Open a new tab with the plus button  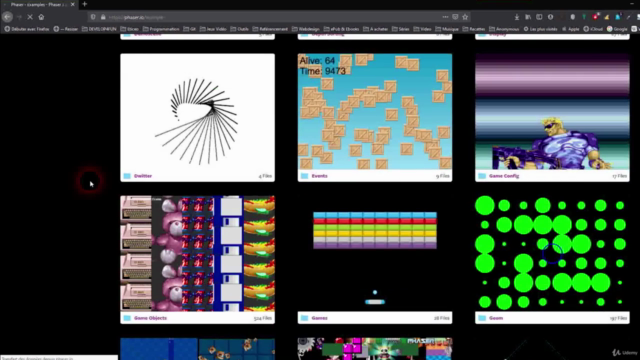84,4
